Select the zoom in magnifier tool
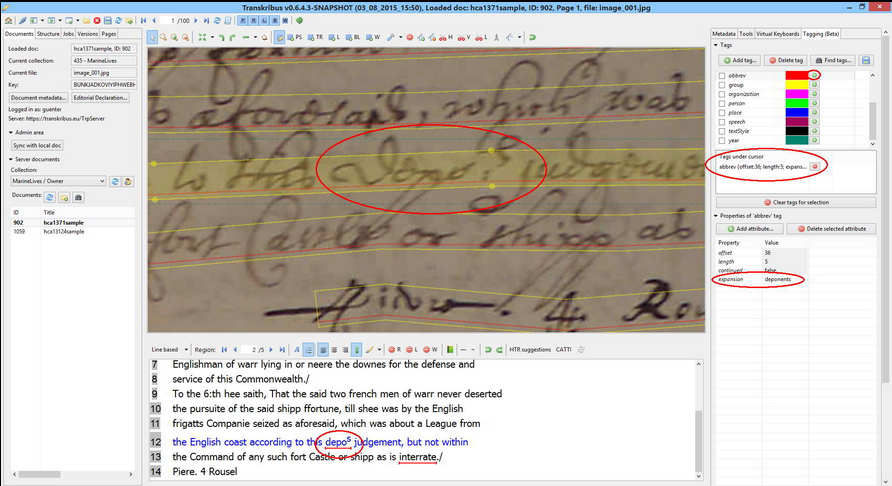Image resolution: width=892 pixels, height=486 pixels. 176,37
